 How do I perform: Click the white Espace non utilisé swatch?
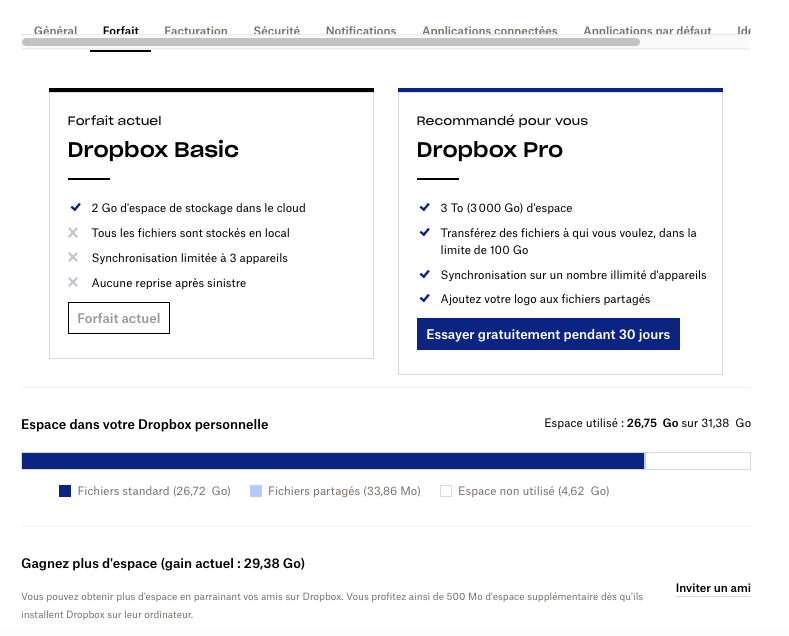(446, 491)
